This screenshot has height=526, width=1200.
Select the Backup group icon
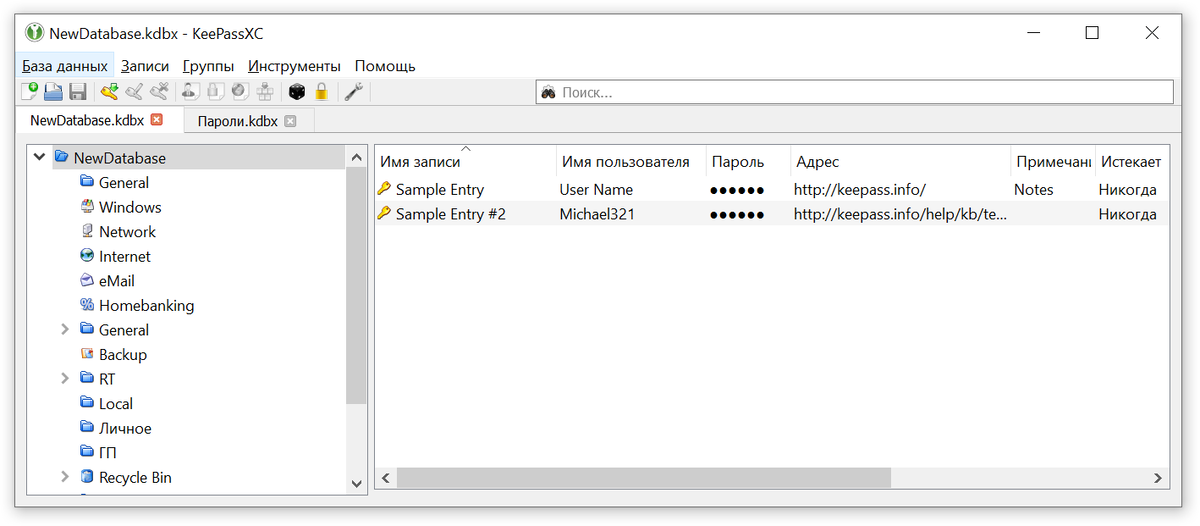point(87,354)
